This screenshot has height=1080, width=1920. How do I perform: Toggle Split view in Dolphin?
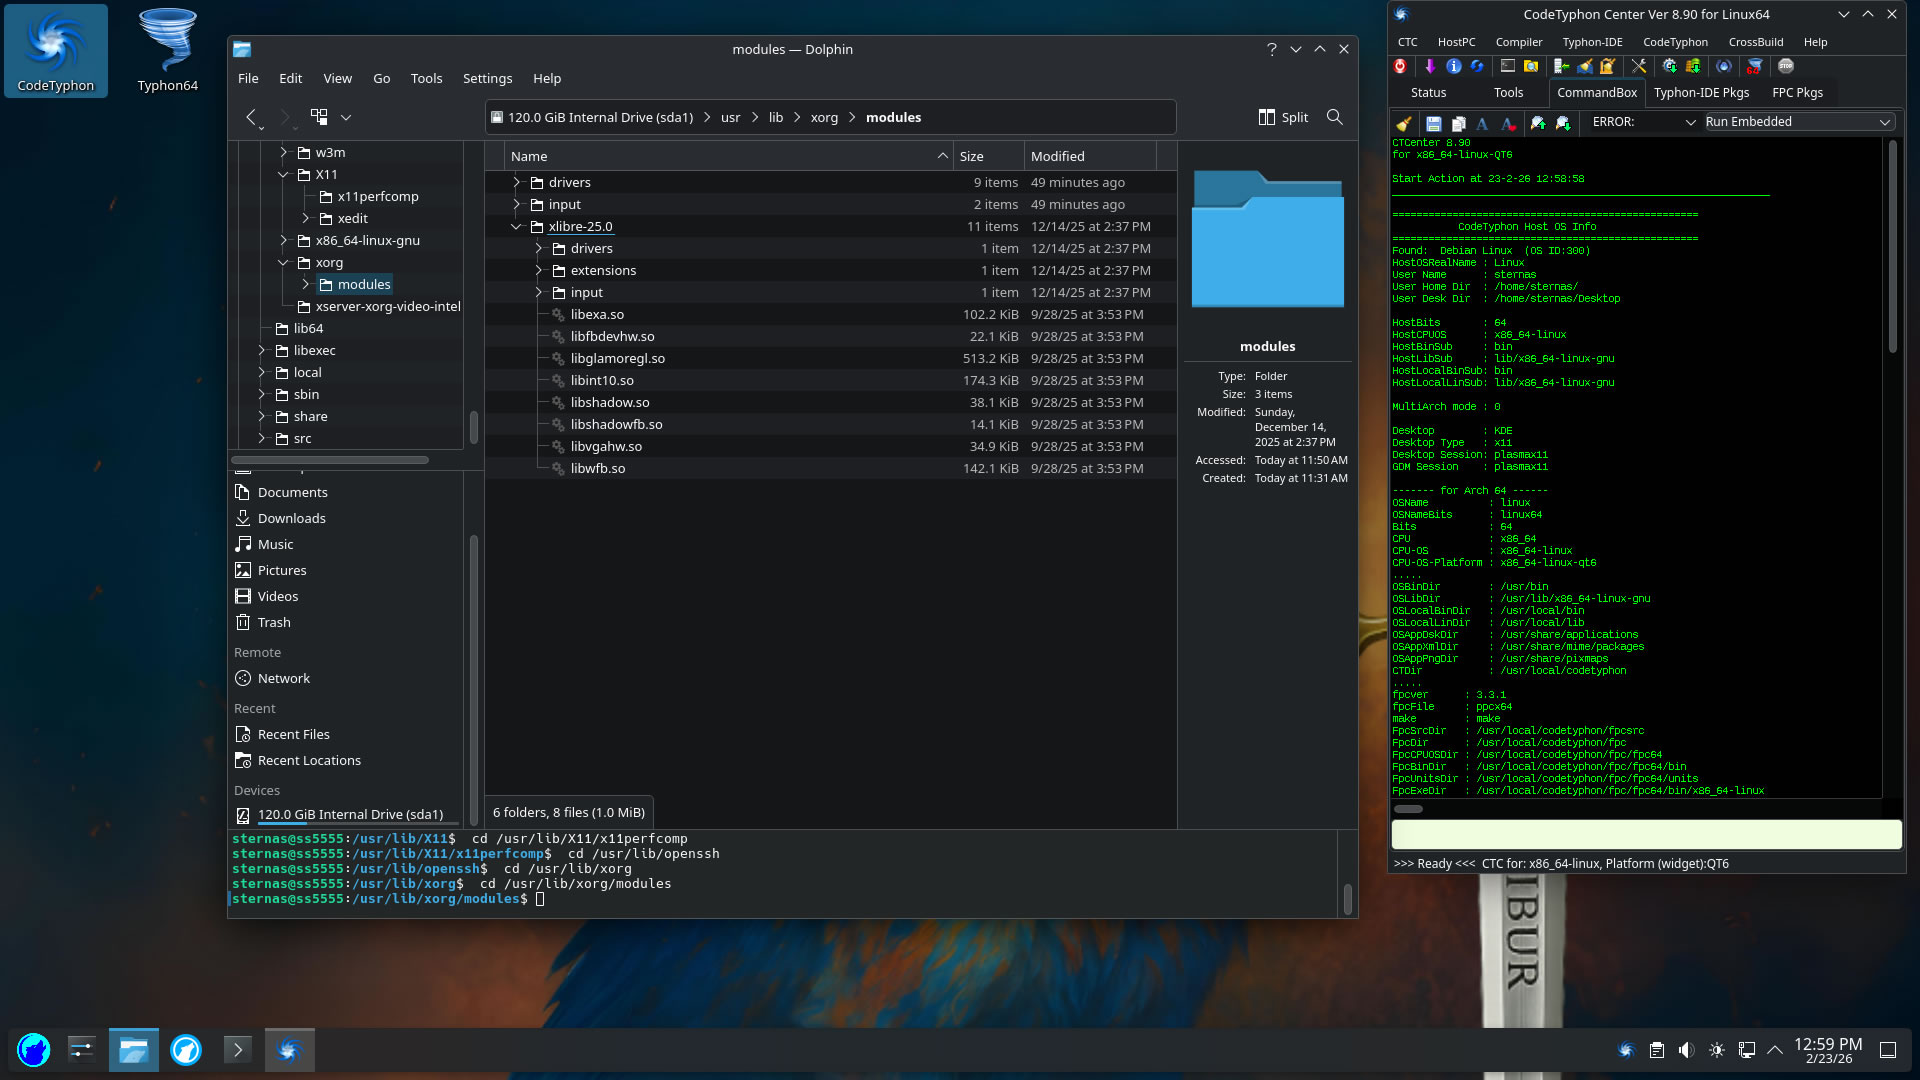(x=1283, y=117)
